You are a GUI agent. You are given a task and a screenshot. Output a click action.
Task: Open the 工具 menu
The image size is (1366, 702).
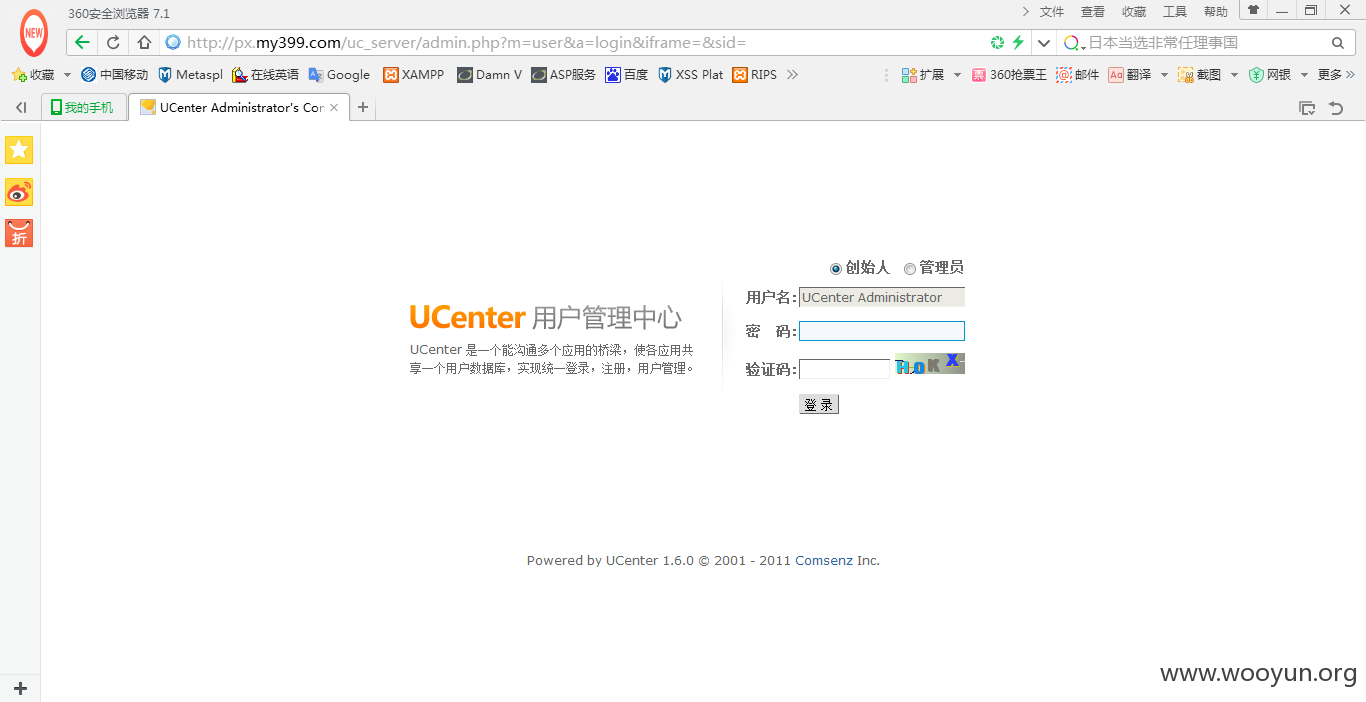coord(1175,12)
